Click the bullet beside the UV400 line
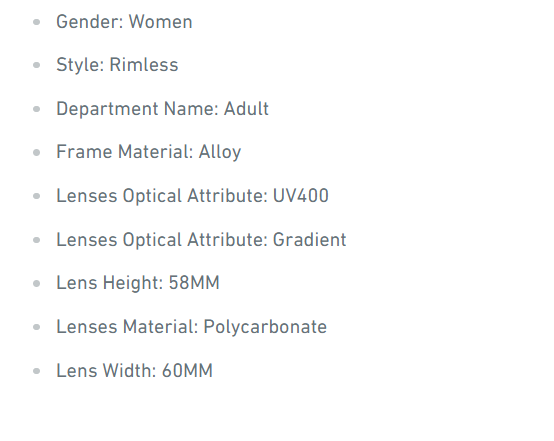Image resolution: width=554 pixels, height=441 pixels. [36, 196]
